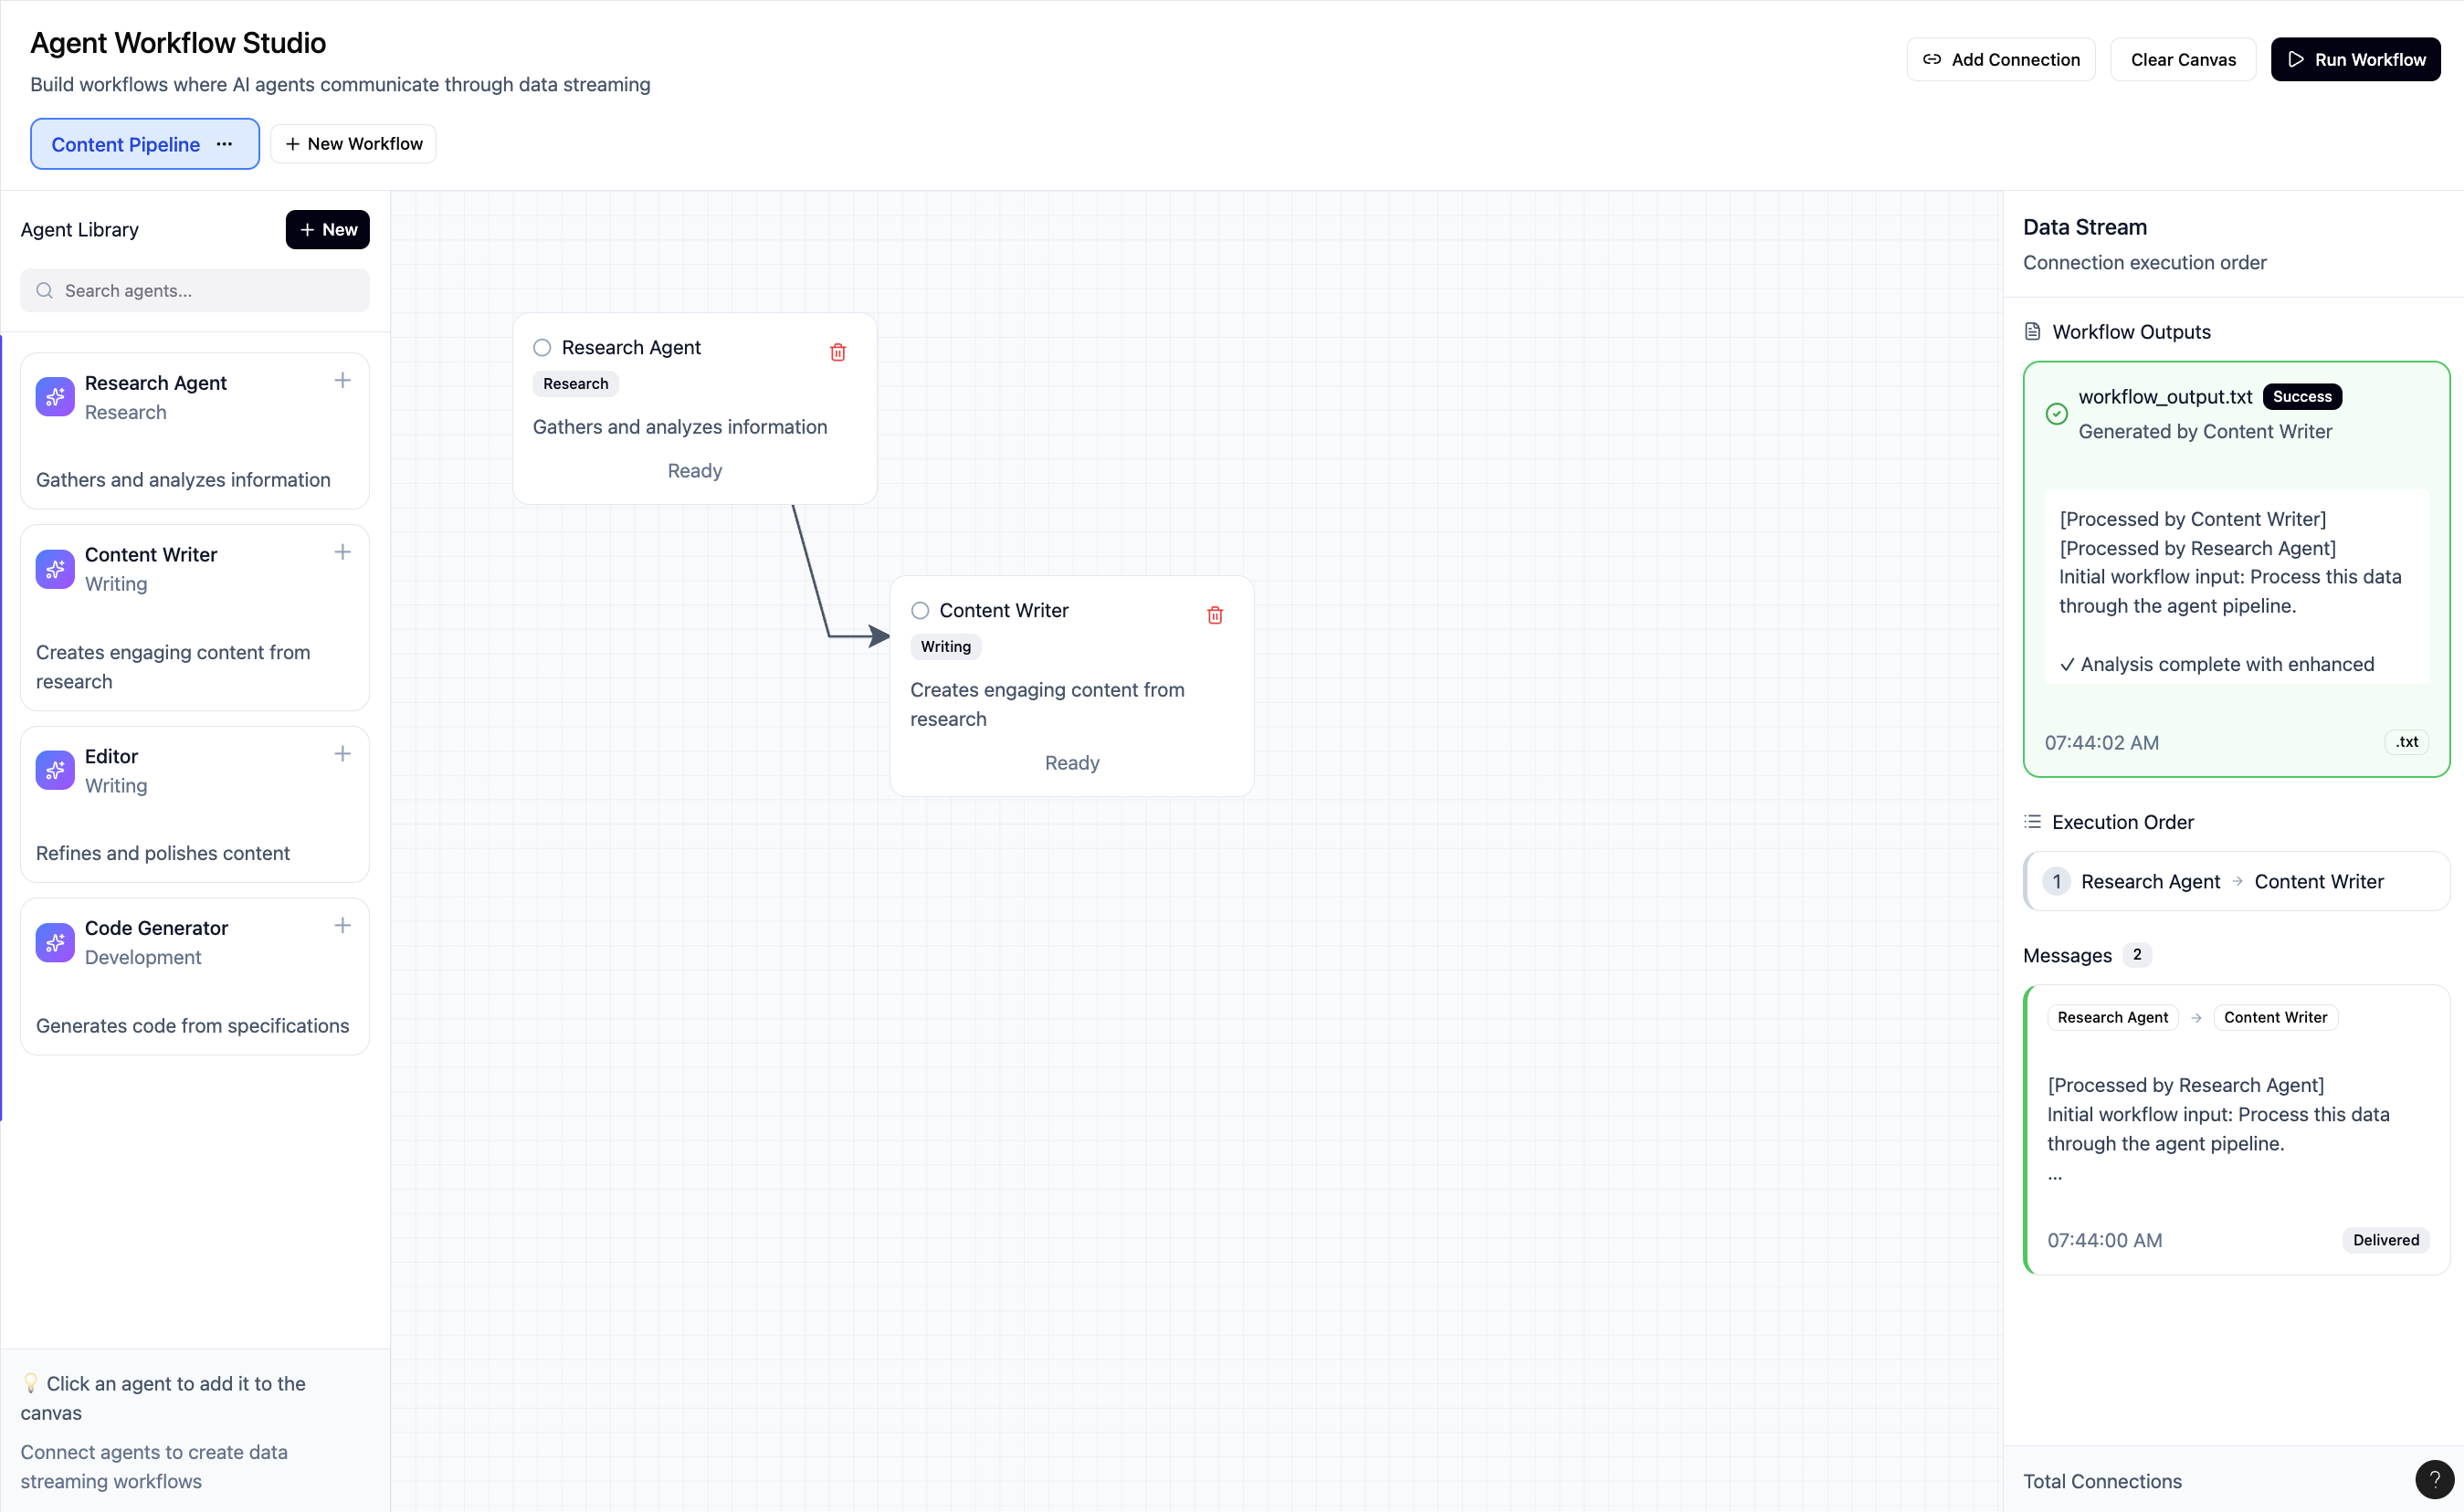
Task: Click the plus icon on Editor card
Action: click(x=342, y=754)
